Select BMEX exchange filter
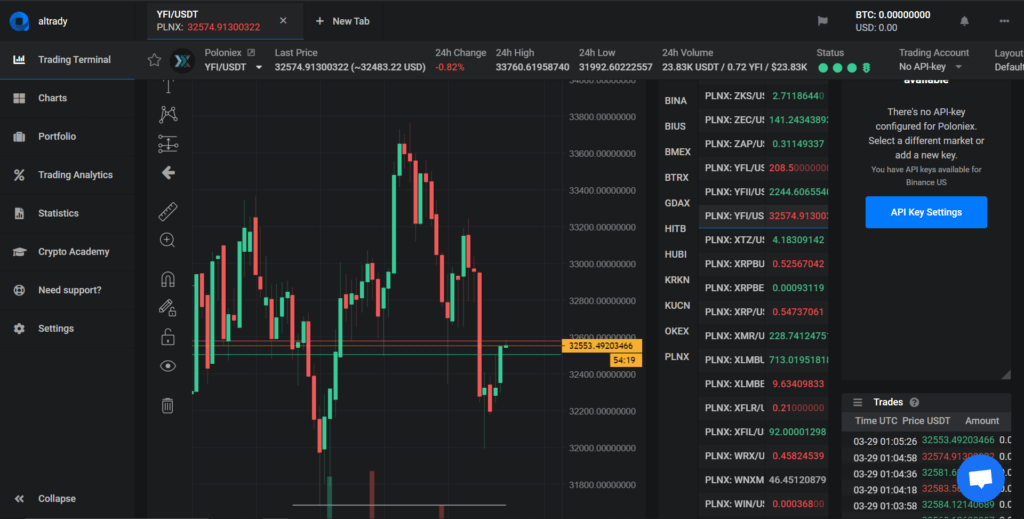 pyautogui.click(x=677, y=151)
